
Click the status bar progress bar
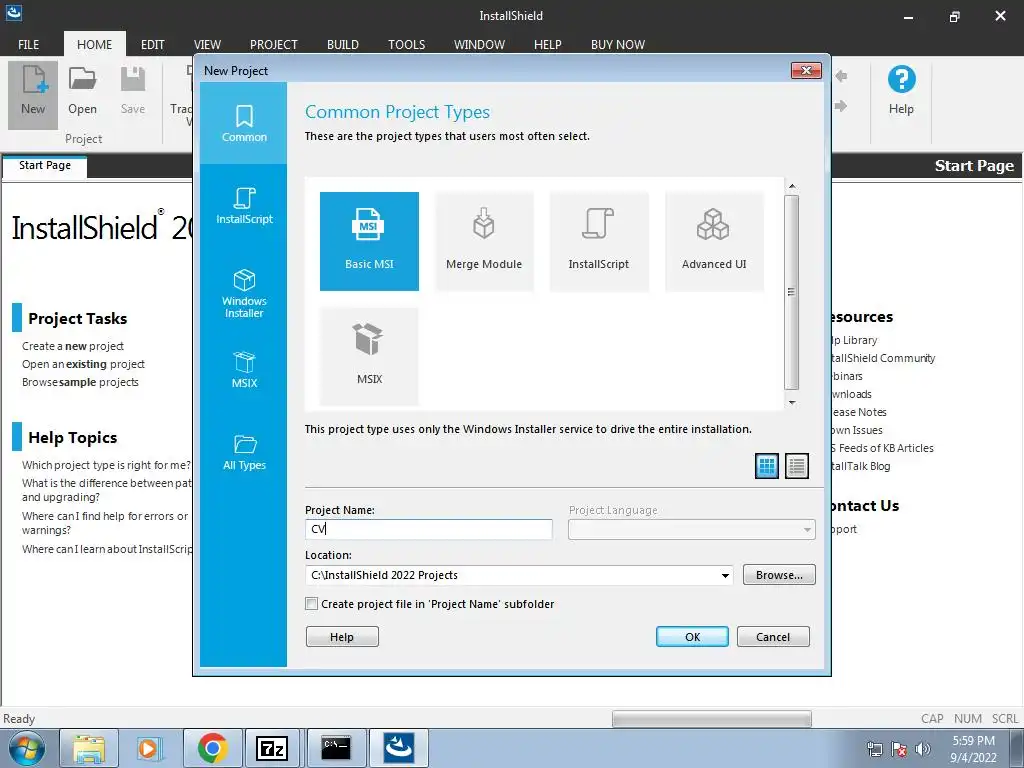(712, 719)
